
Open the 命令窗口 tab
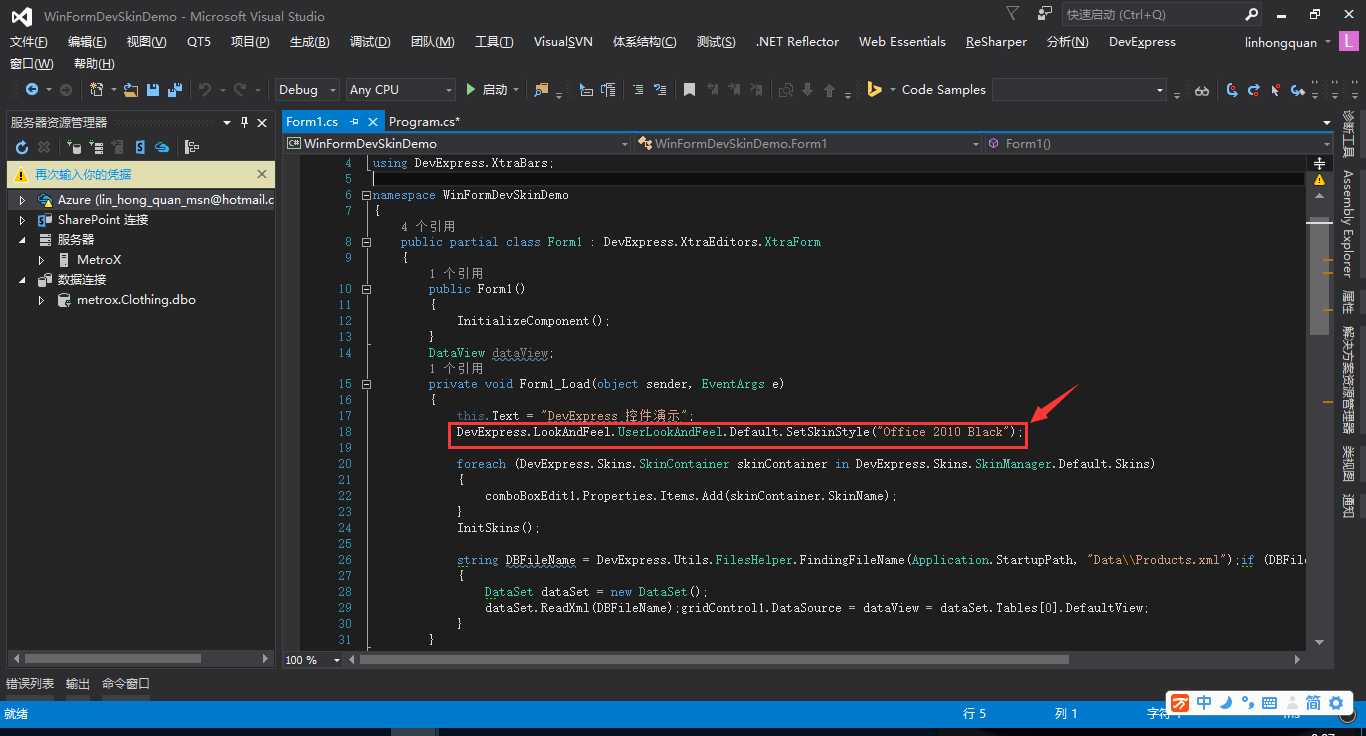126,684
